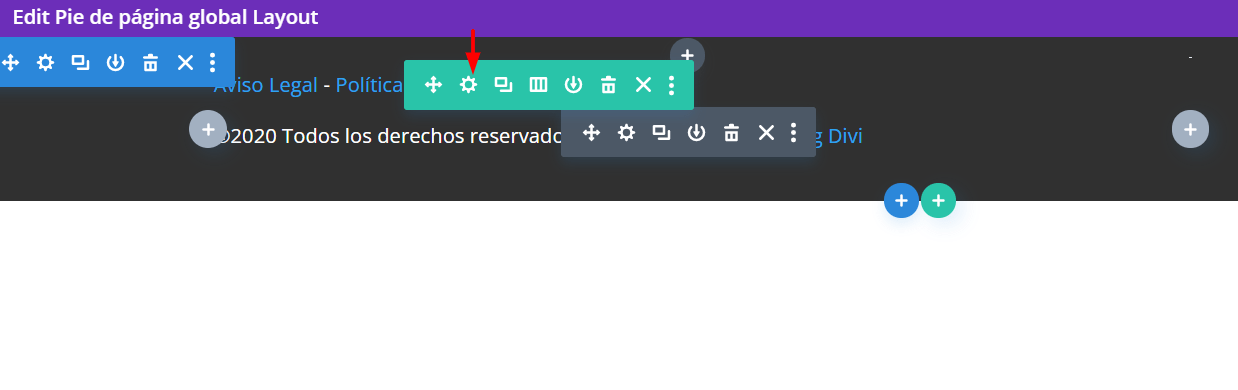1238x390 pixels.
Task: Close the gray module toolbar with the X
Action: pyautogui.click(x=766, y=132)
